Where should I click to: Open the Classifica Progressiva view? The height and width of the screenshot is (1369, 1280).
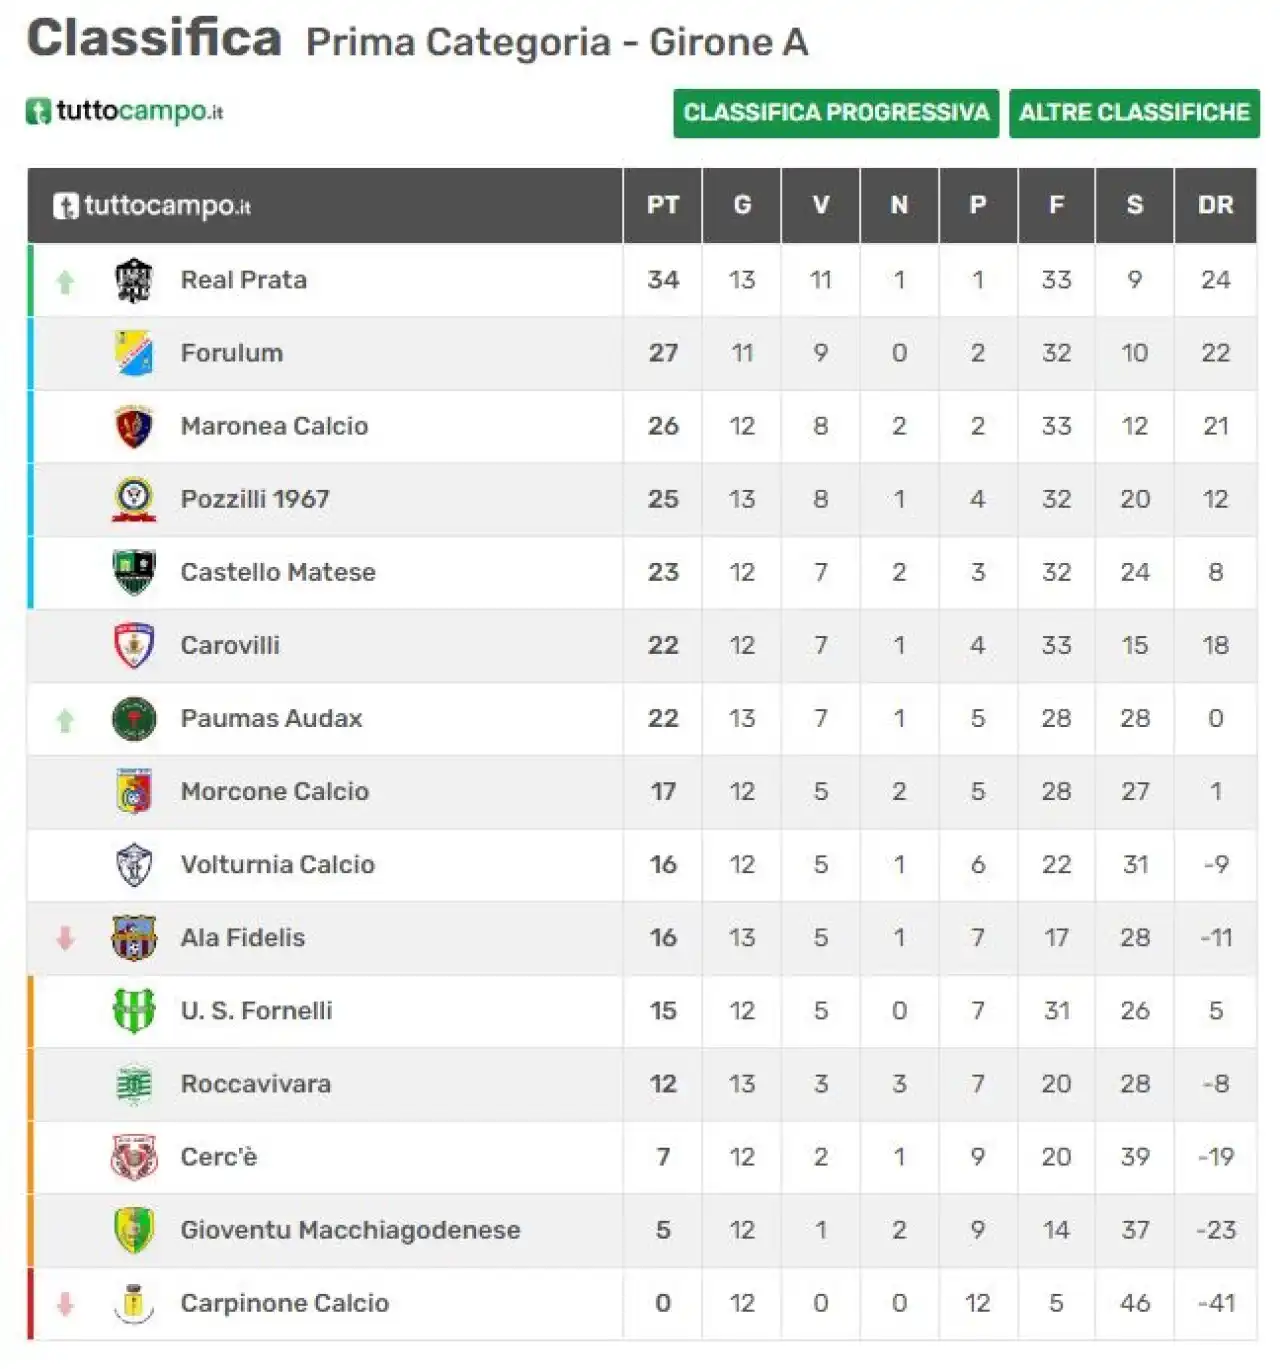click(836, 113)
